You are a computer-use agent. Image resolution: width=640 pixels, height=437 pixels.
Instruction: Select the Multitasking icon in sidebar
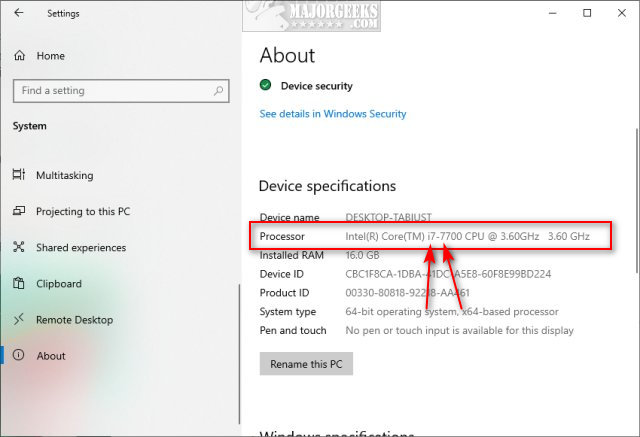point(19,175)
